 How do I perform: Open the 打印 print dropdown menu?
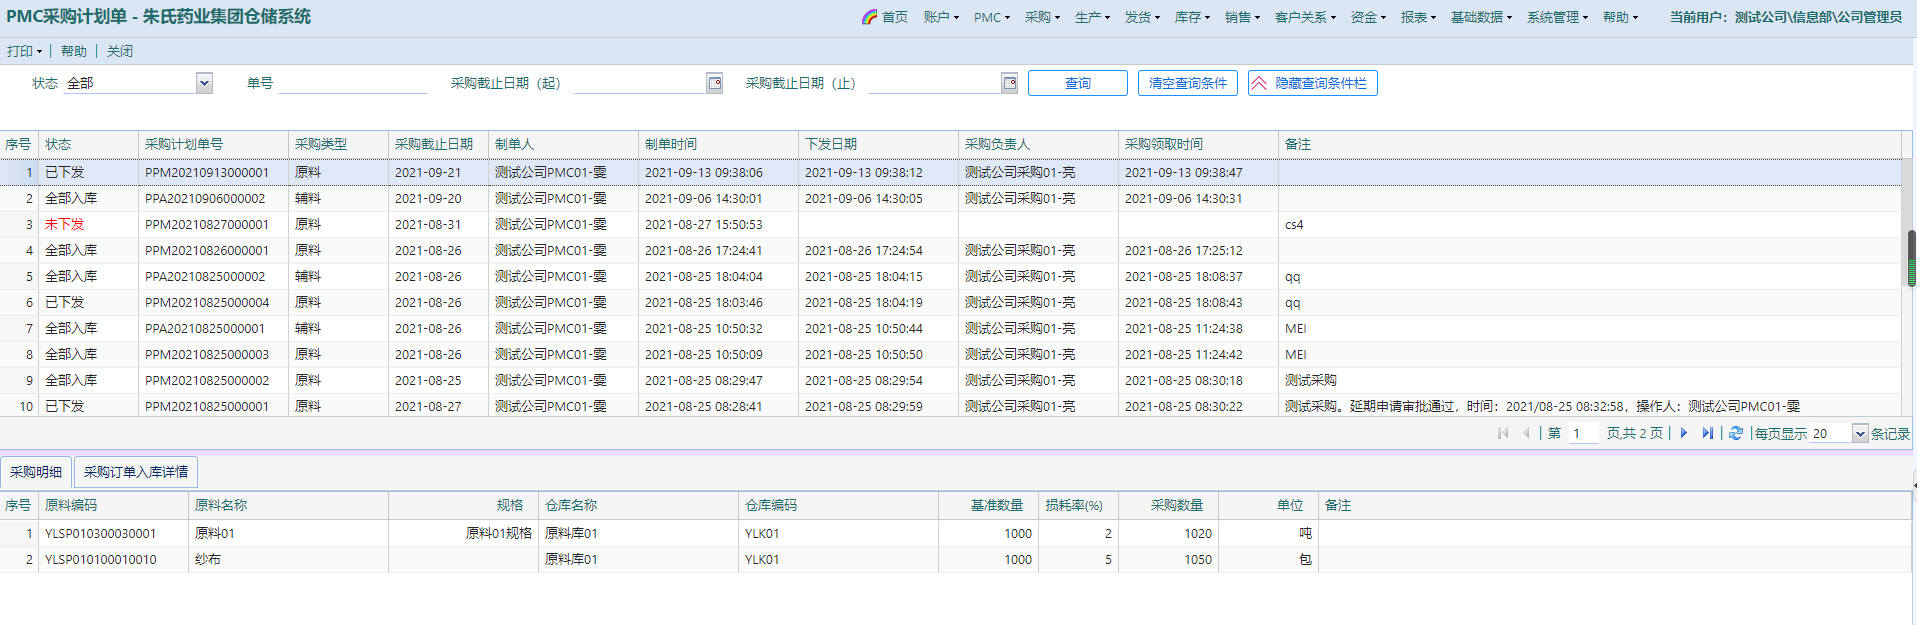pos(24,51)
